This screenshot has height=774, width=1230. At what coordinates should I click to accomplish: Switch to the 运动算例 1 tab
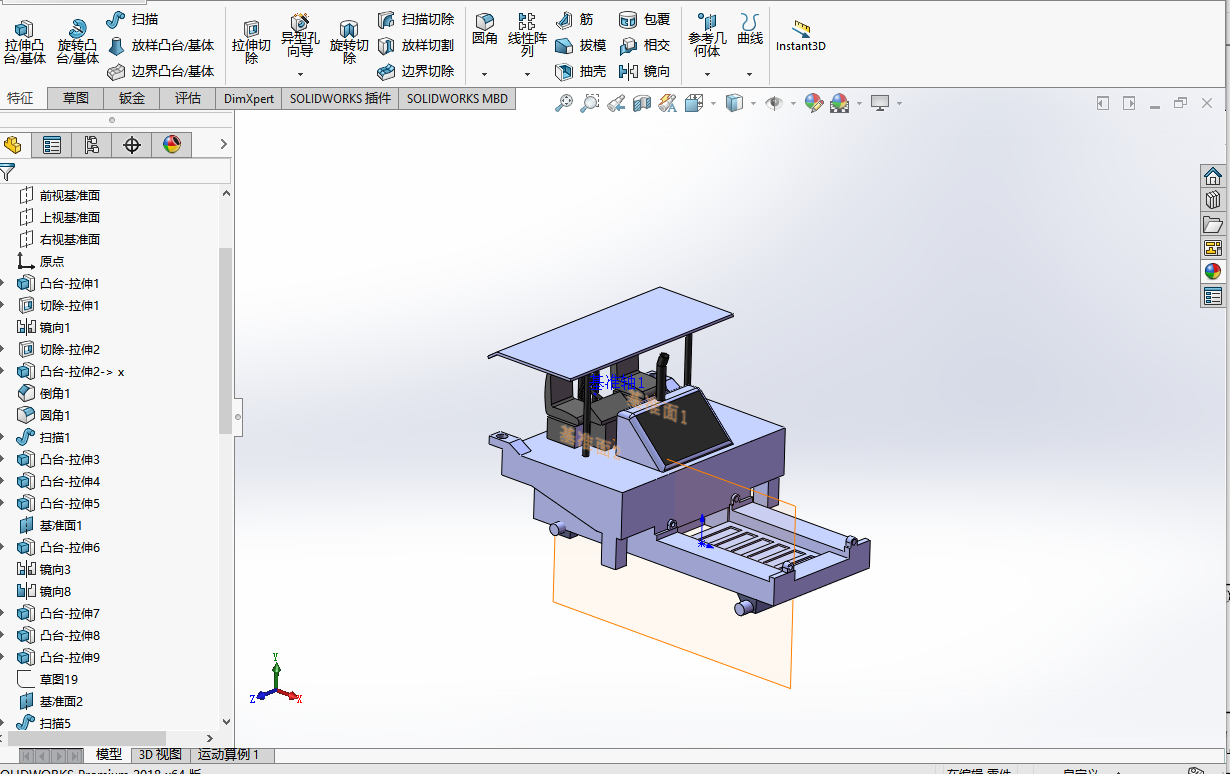coord(228,755)
